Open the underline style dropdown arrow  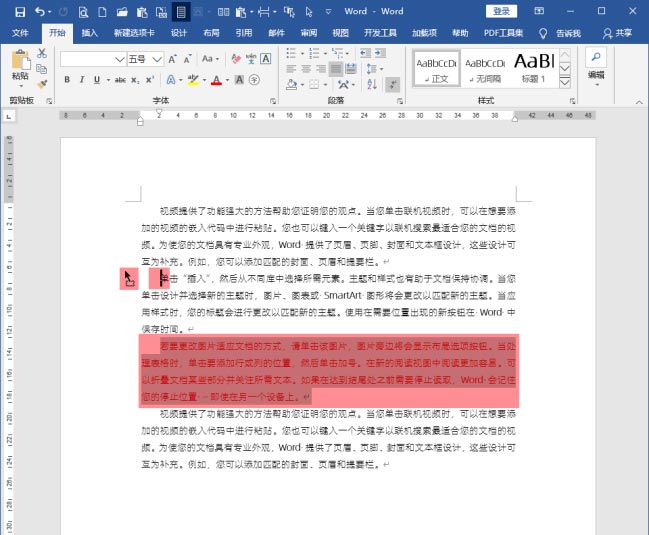pyautogui.click(x=108, y=80)
